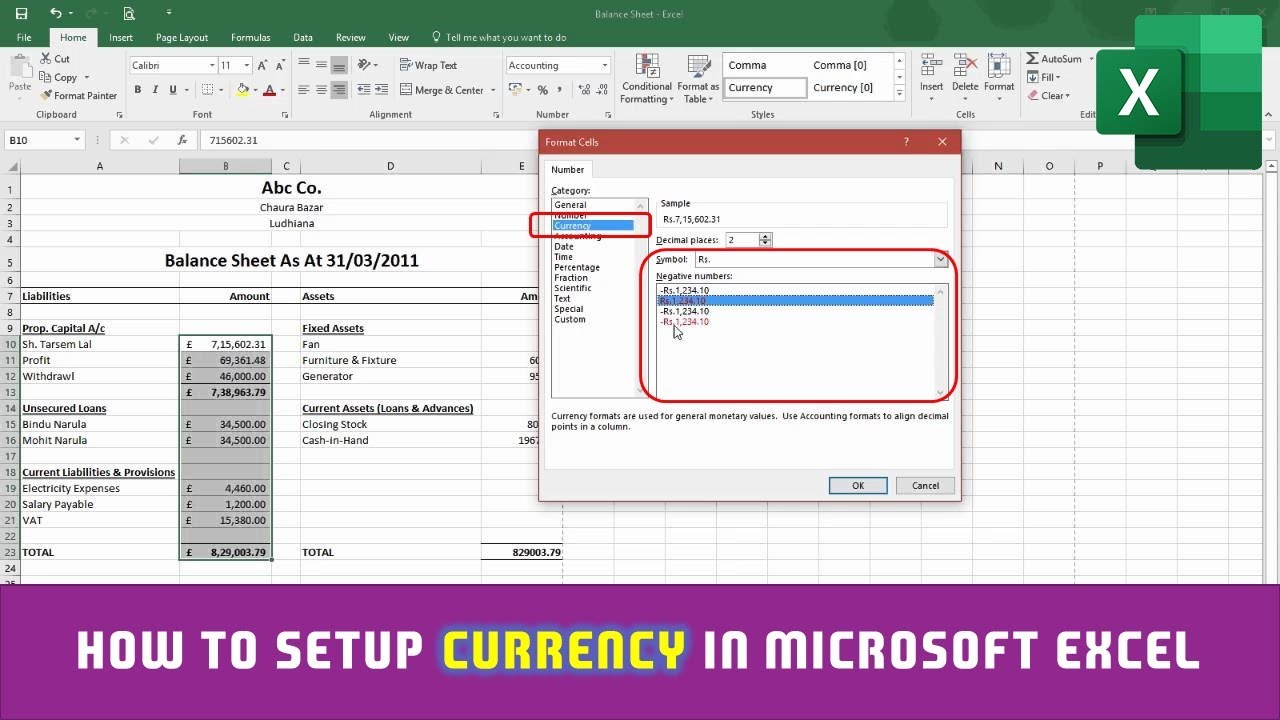Click OK in Format Cells dialog
The image size is (1280, 720).
pos(858,485)
